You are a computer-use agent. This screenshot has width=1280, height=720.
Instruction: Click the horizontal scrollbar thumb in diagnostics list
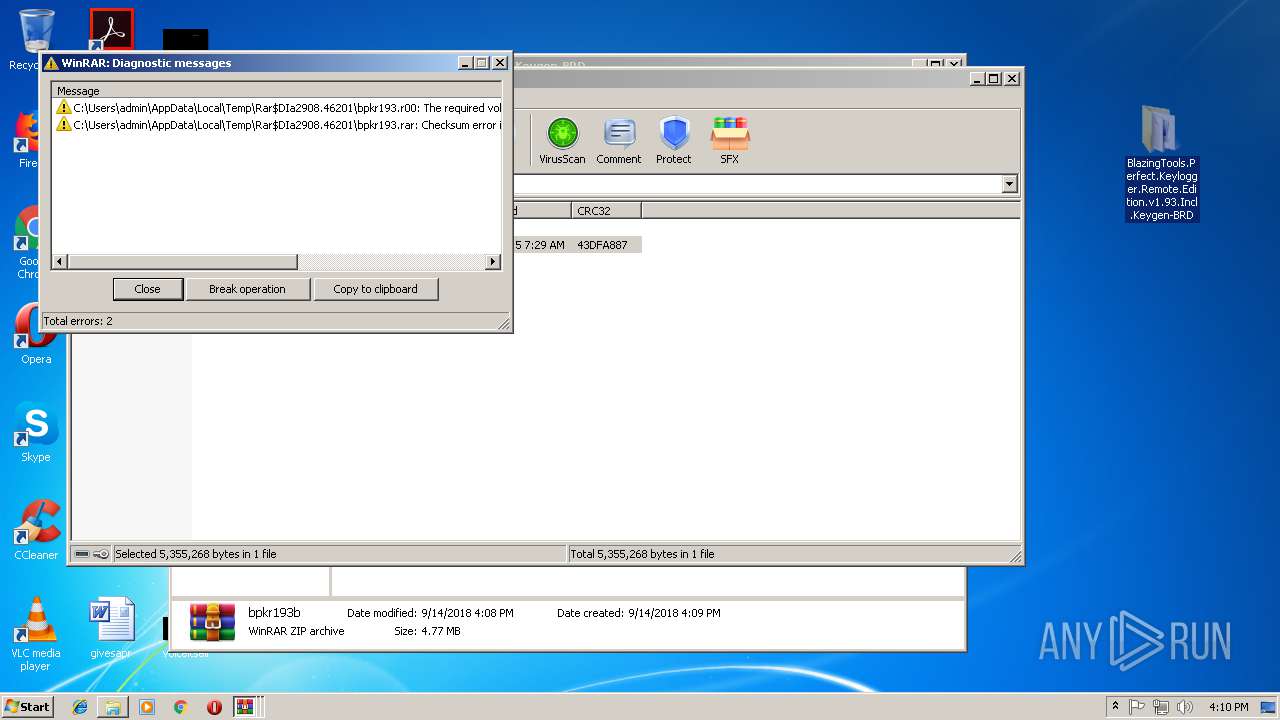point(182,262)
